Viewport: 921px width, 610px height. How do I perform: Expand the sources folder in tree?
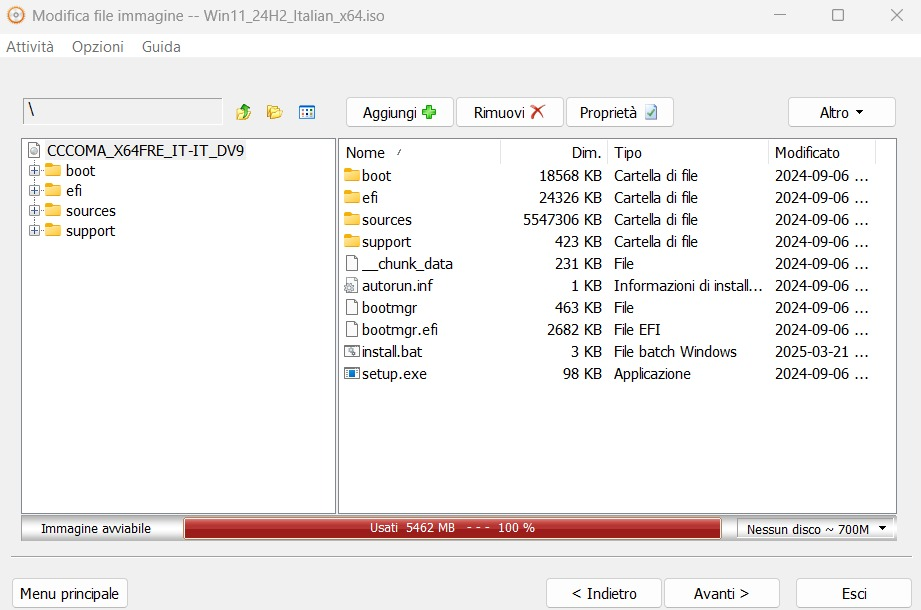(x=34, y=210)
